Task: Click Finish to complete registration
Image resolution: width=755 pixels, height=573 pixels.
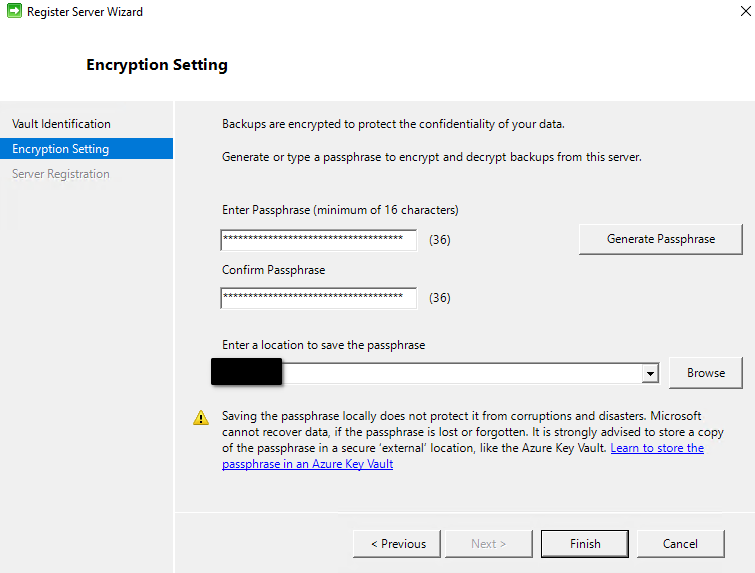Action: (585, 544)
